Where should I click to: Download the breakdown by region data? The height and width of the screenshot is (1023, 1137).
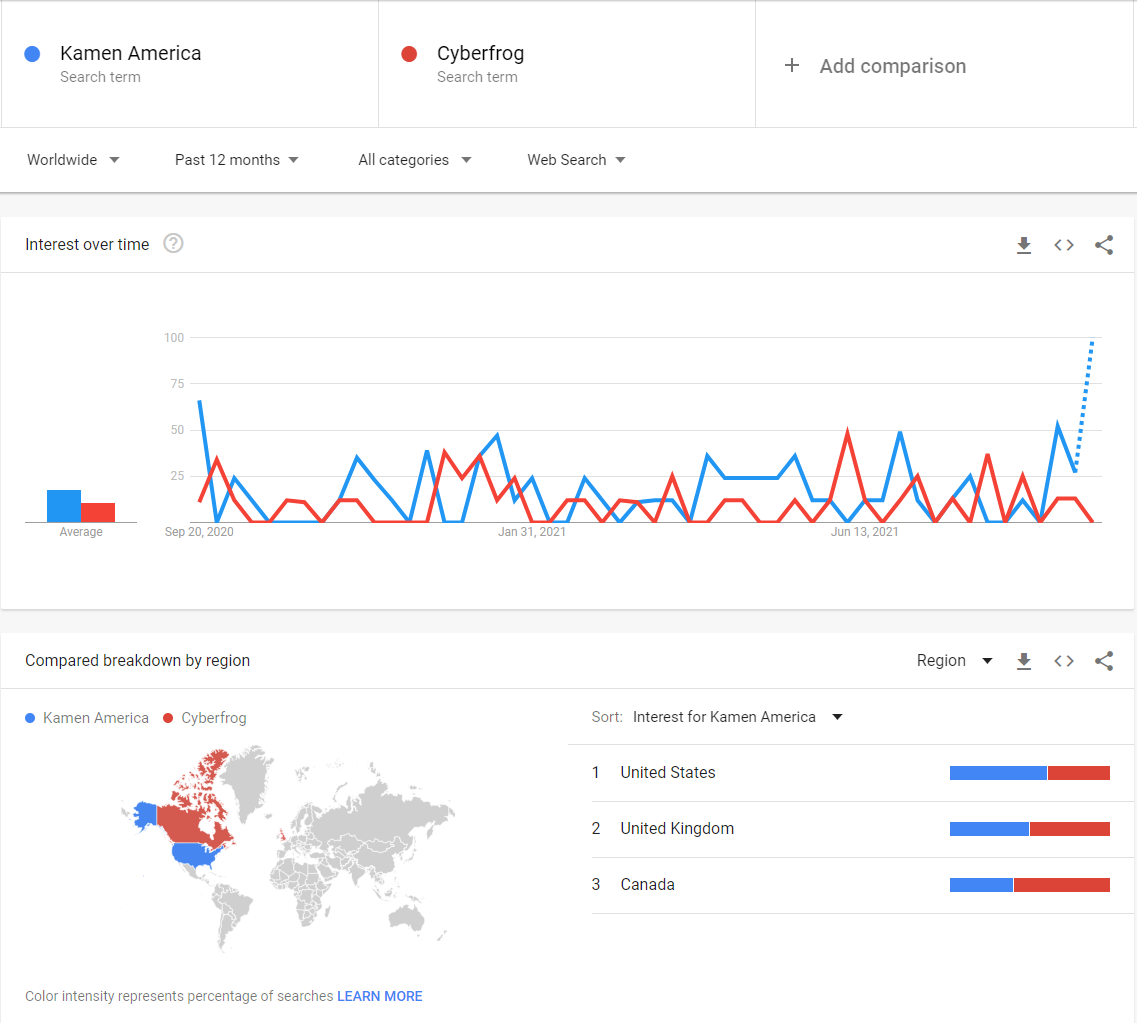point(1023,660)
